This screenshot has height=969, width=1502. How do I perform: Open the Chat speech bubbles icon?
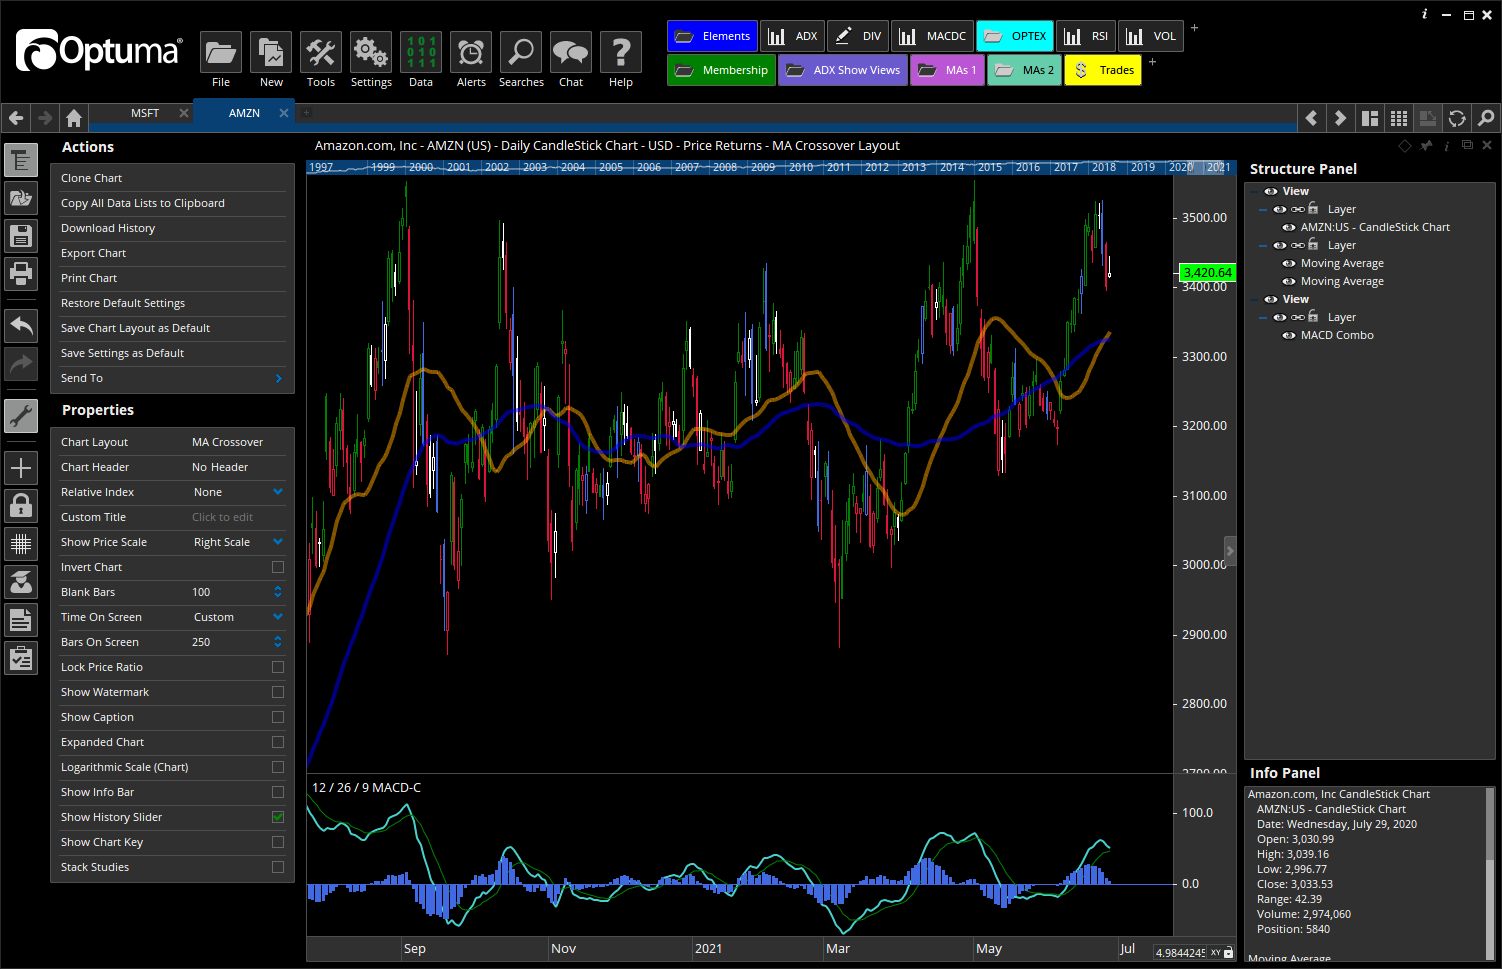tap(571, 52)
